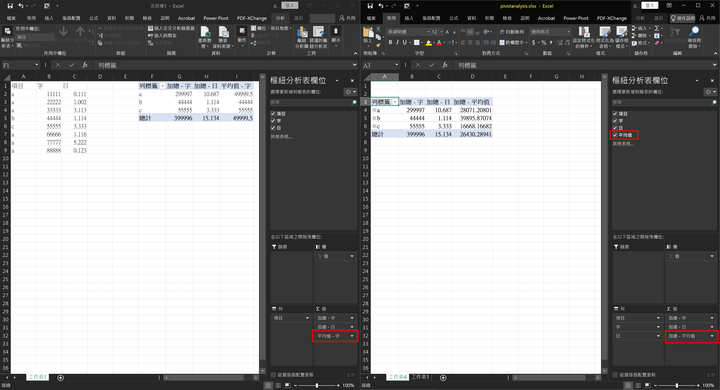Open 項目 row field dropdown in left pane

(307, 318)
